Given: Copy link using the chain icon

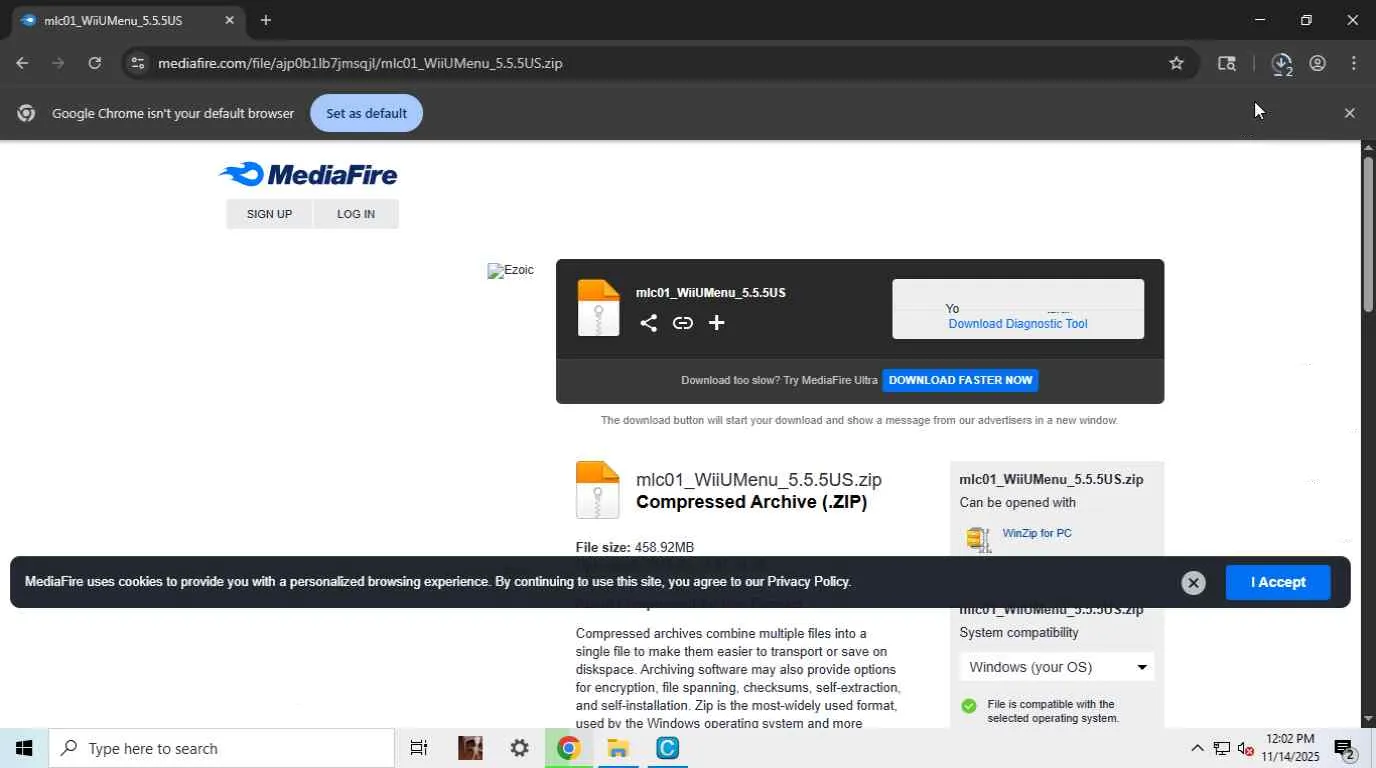Looking at the screenshot, I should click(x=683, y=322).
